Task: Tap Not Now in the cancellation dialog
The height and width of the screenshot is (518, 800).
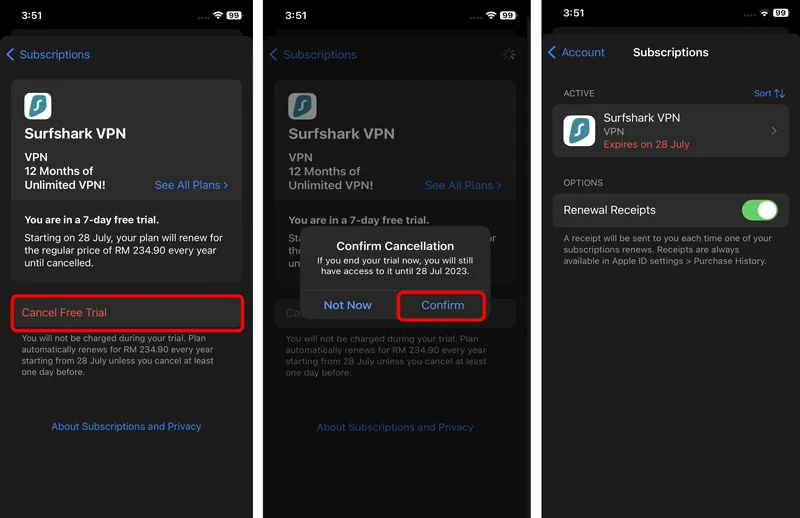Action: tap(347, 305)
